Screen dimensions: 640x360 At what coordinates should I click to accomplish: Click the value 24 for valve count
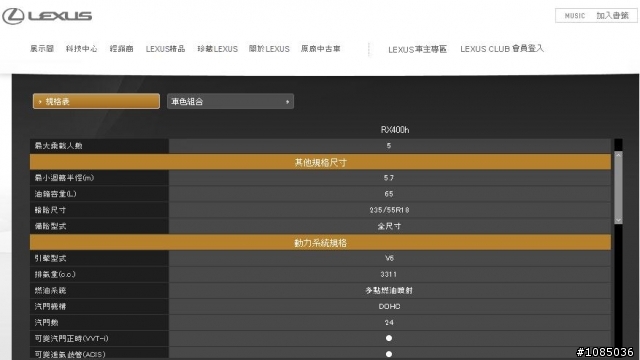[x=389, y=322]
